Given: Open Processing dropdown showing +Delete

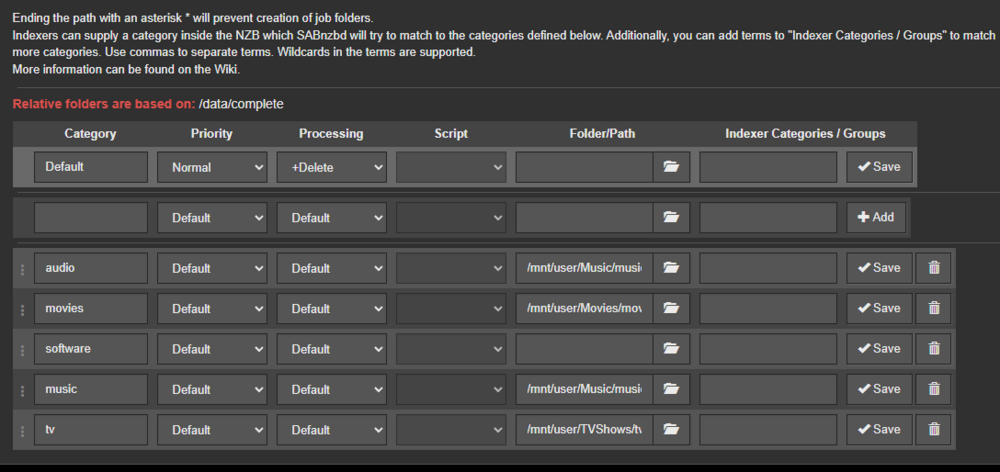Looking at the screenshot, I should 332,167.
